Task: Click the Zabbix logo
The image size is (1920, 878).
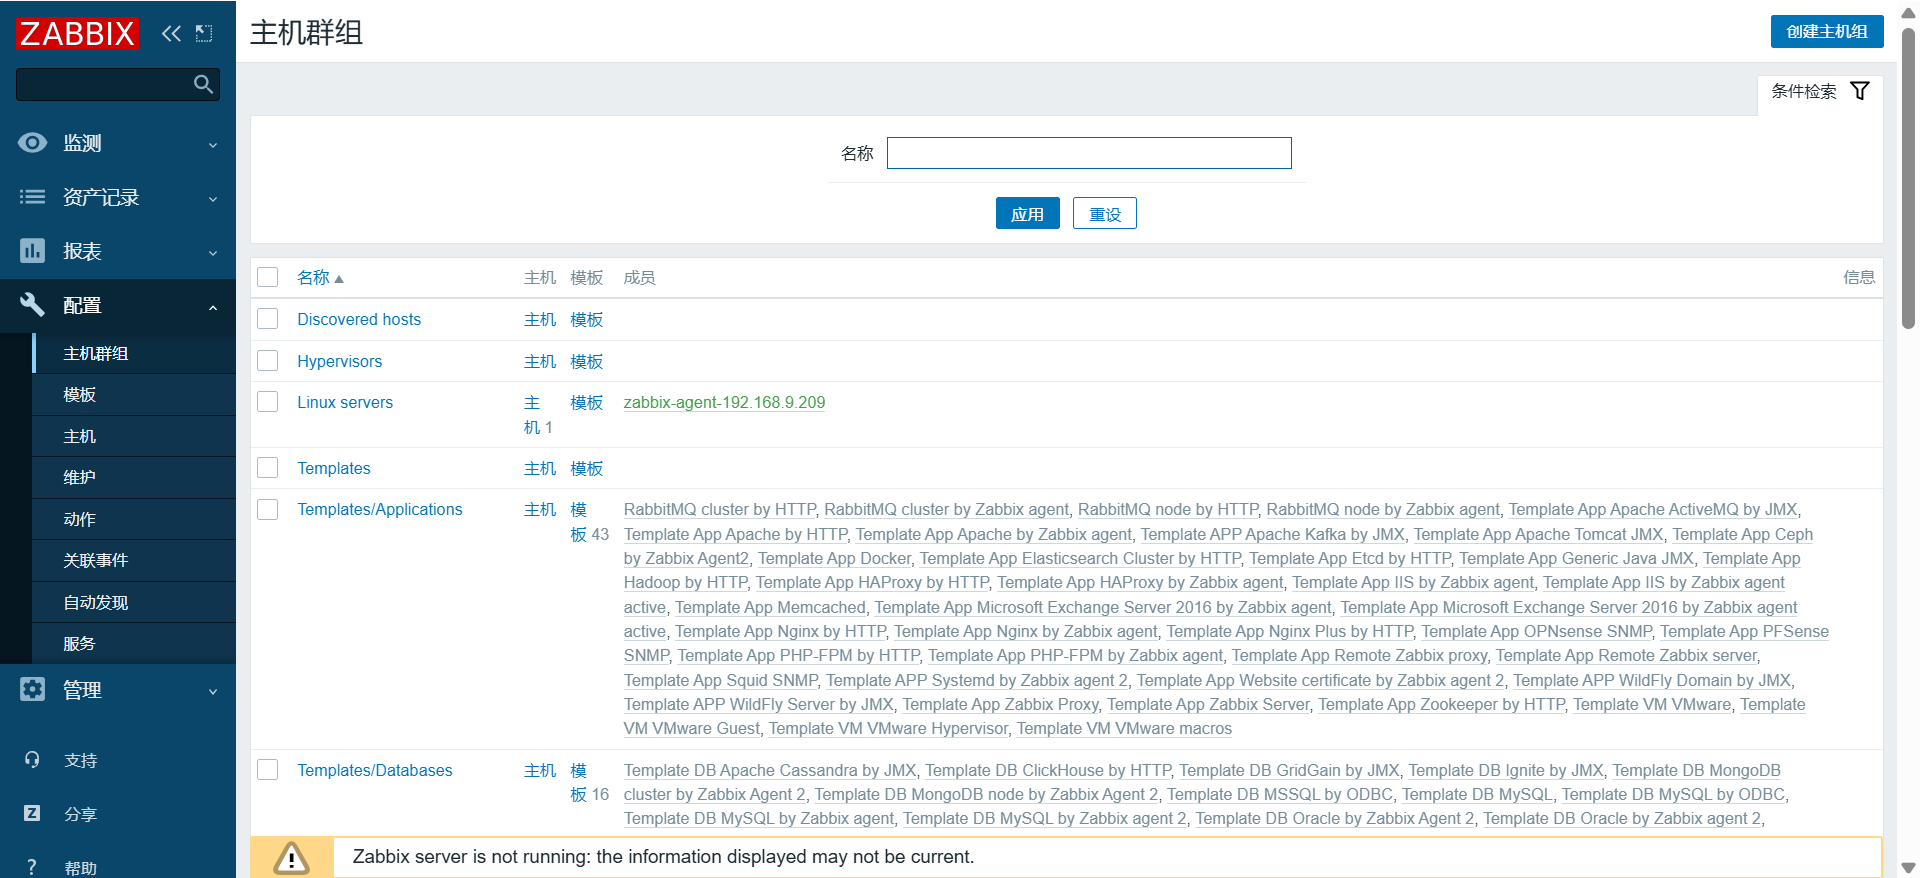Action: (77, 34)
